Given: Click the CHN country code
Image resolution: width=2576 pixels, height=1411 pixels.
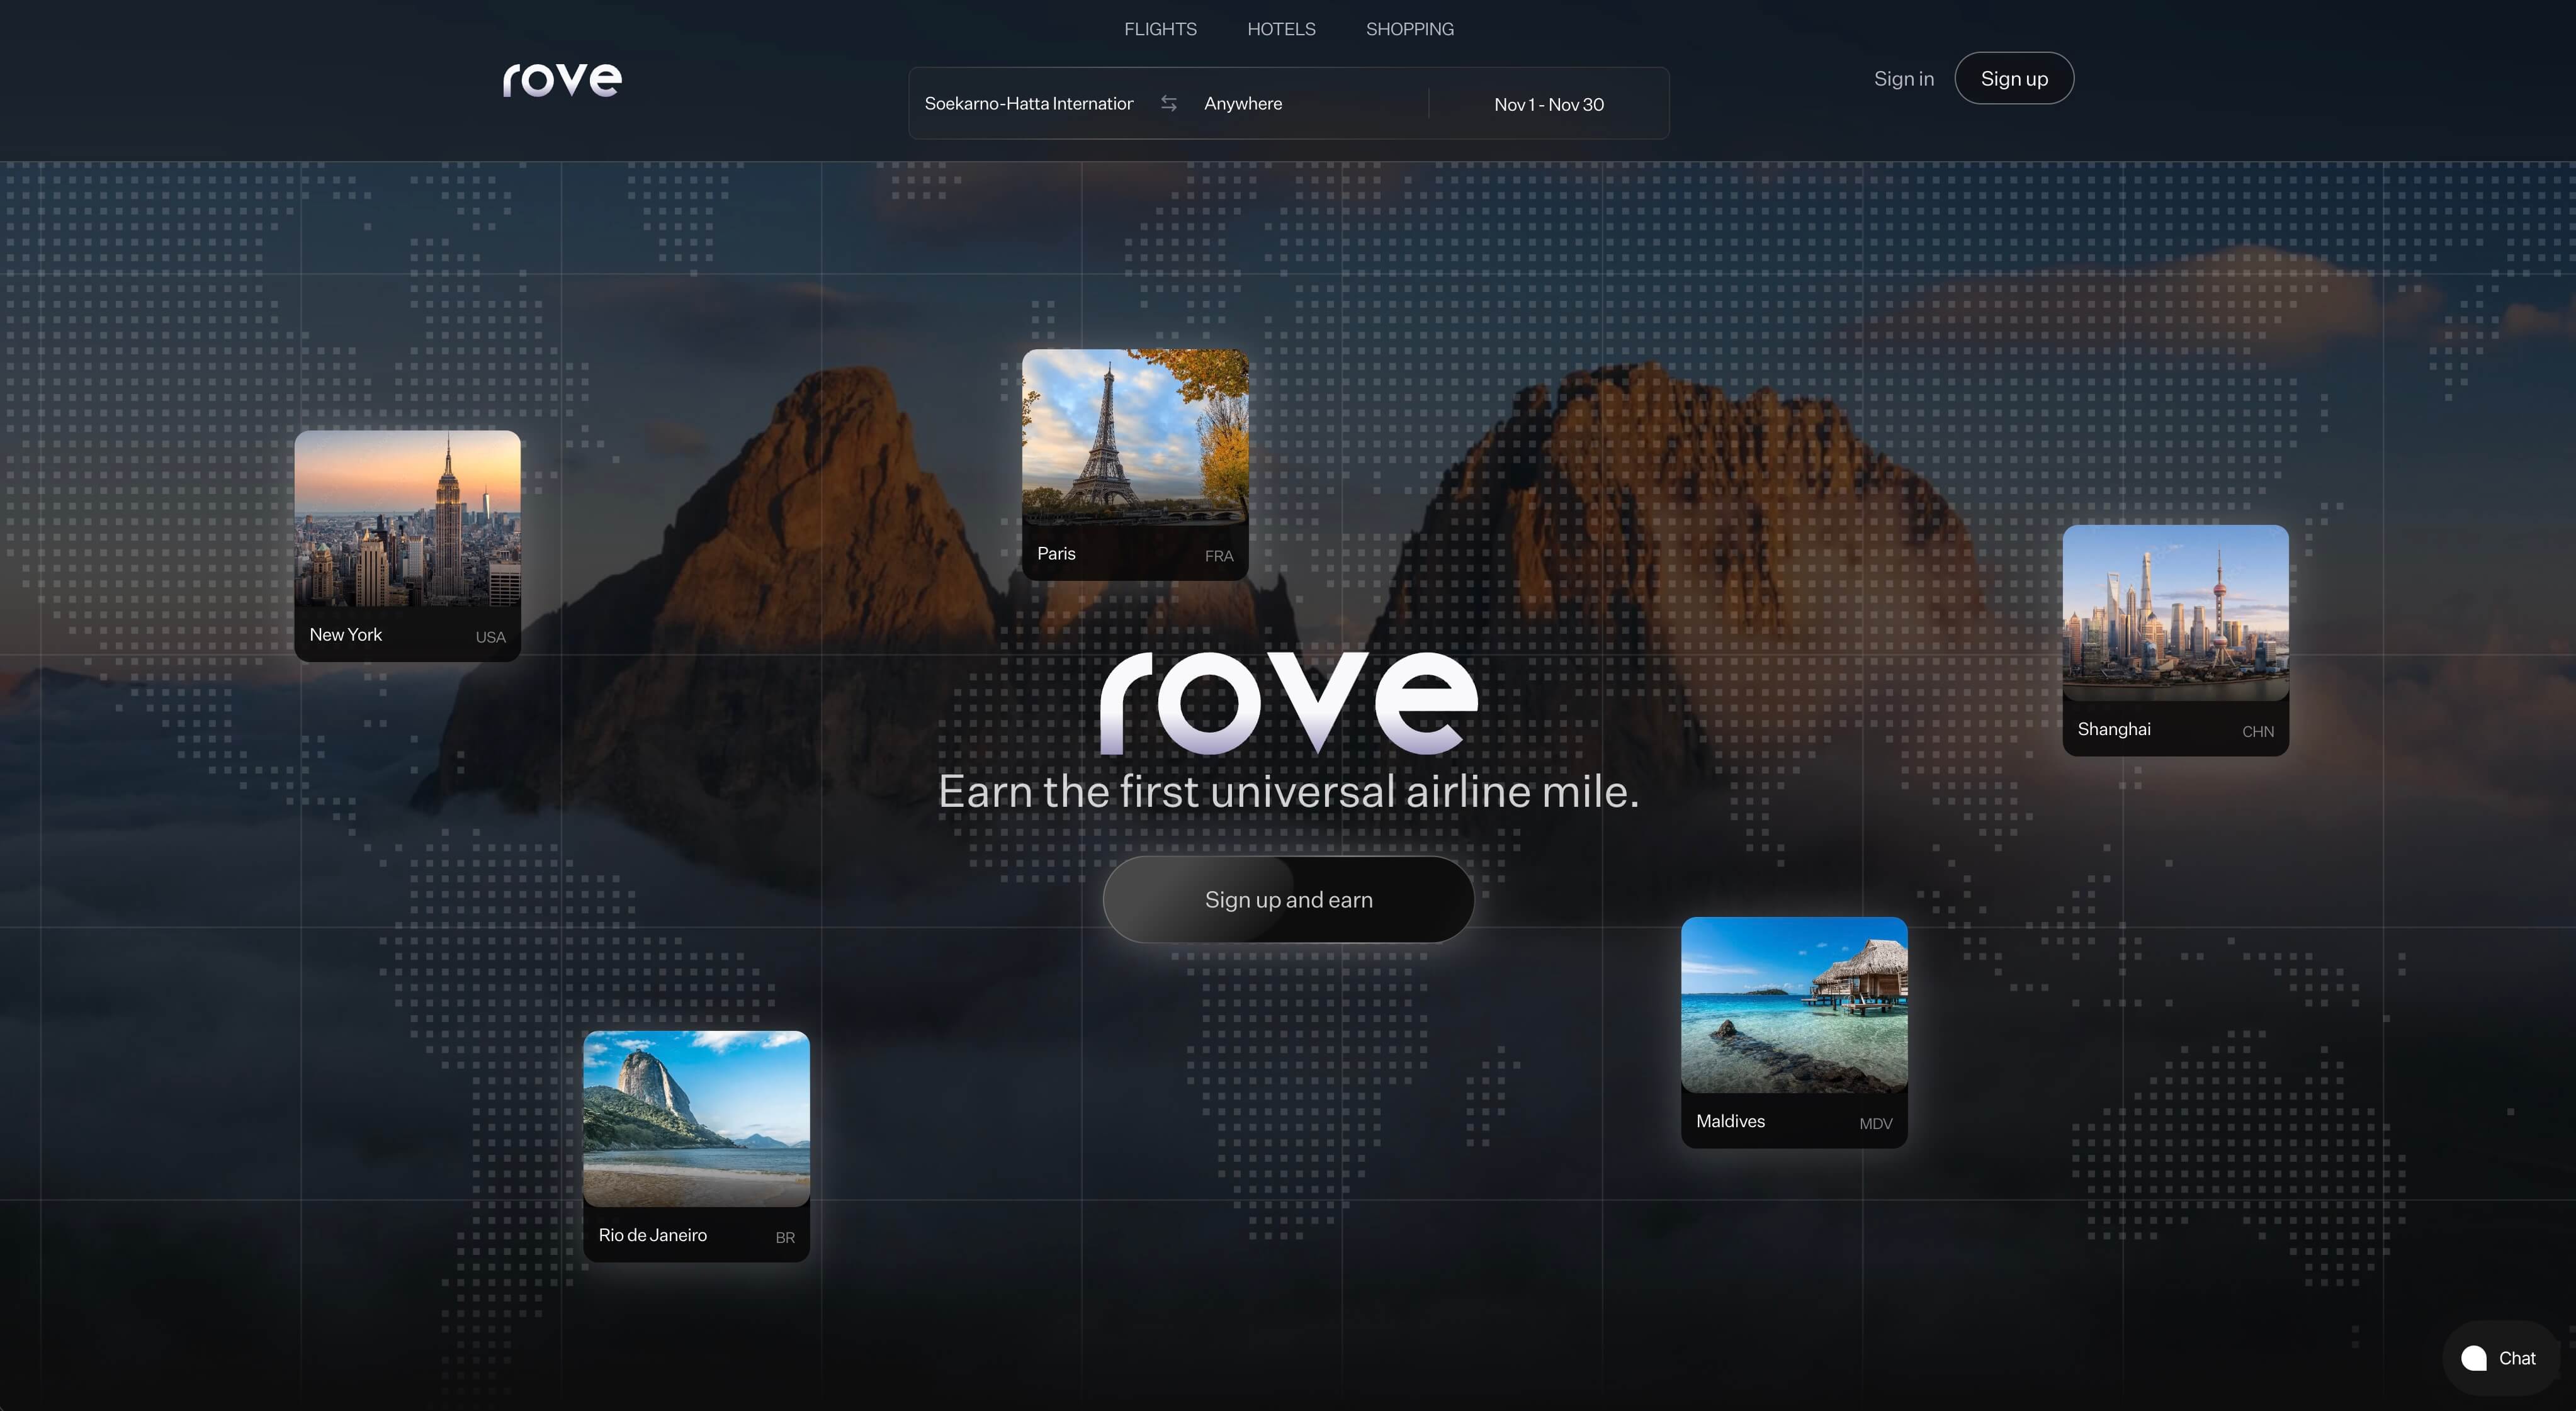Looking at the screenshot, I should [x=2258, y=731].
